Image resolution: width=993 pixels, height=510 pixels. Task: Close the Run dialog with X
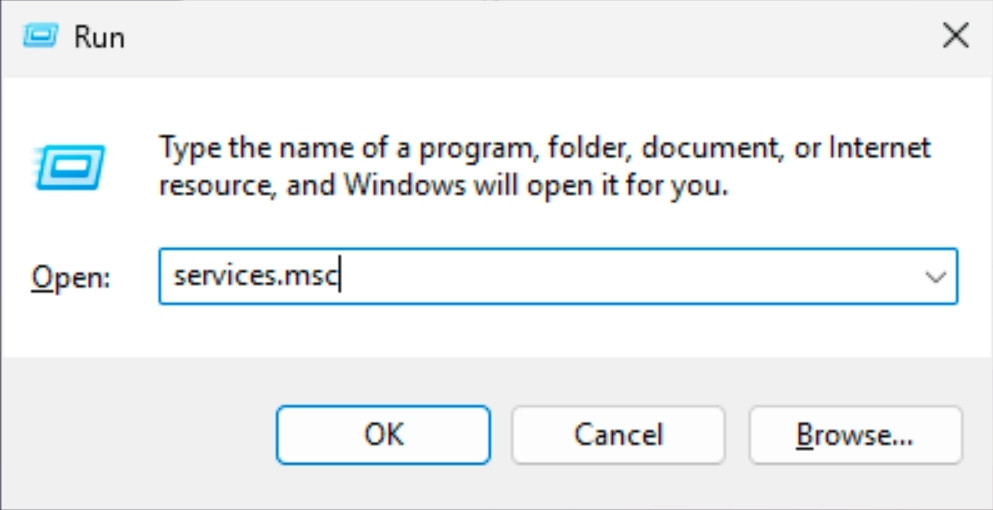pos(956,37)
